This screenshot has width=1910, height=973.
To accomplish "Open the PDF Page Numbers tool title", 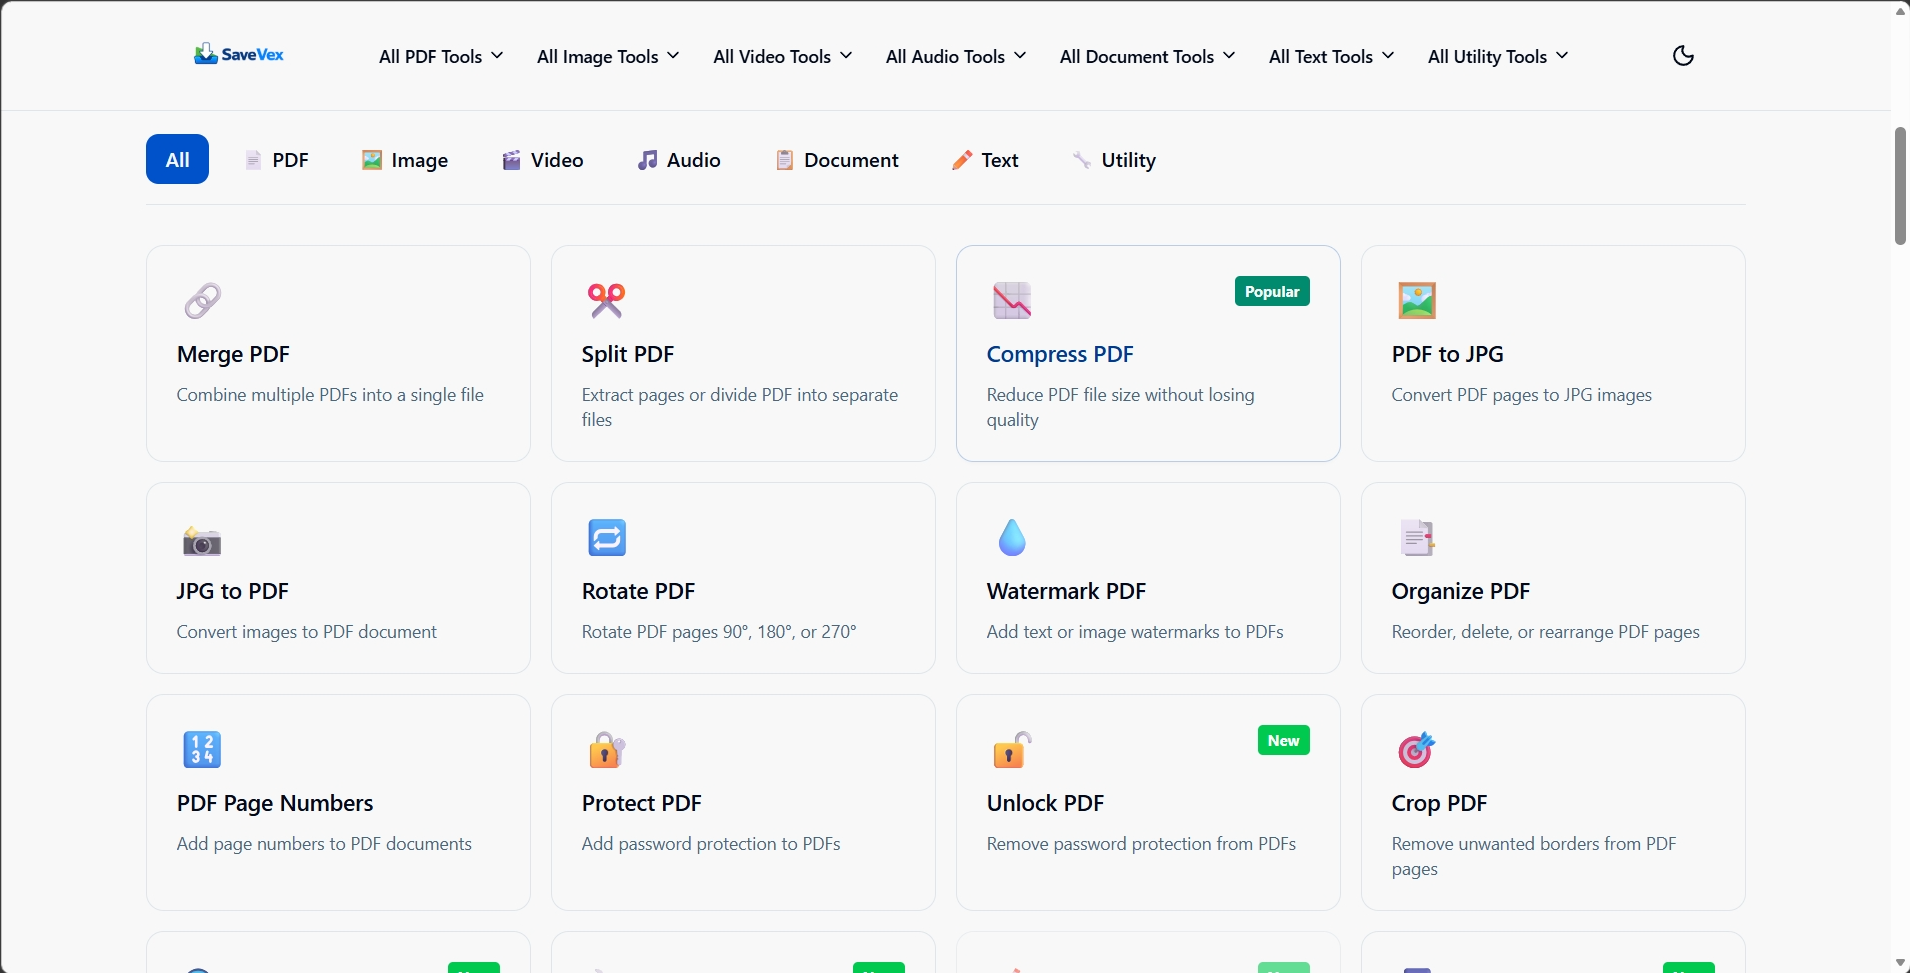I will [x=275, y=803].
